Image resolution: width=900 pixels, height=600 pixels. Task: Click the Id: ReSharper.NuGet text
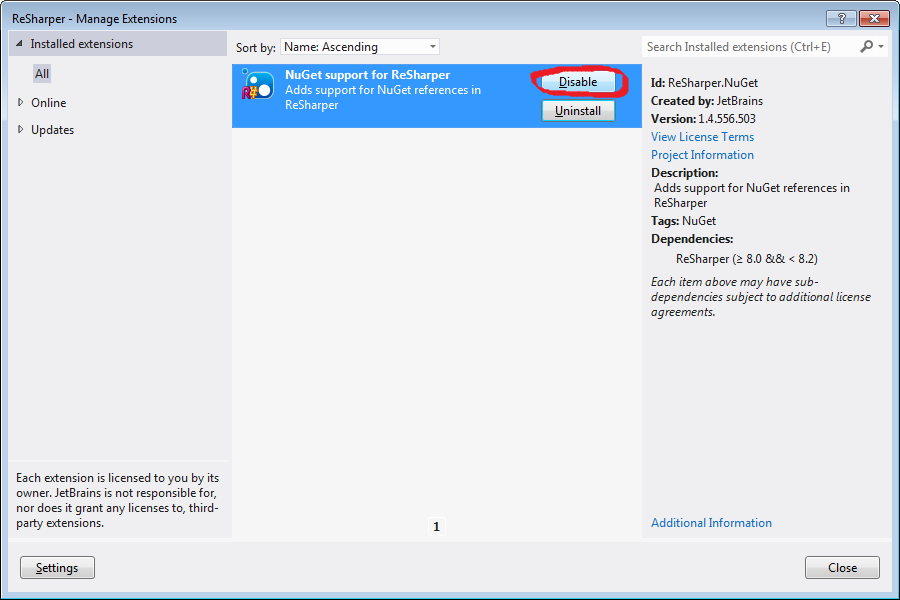[x=704, y=83]
